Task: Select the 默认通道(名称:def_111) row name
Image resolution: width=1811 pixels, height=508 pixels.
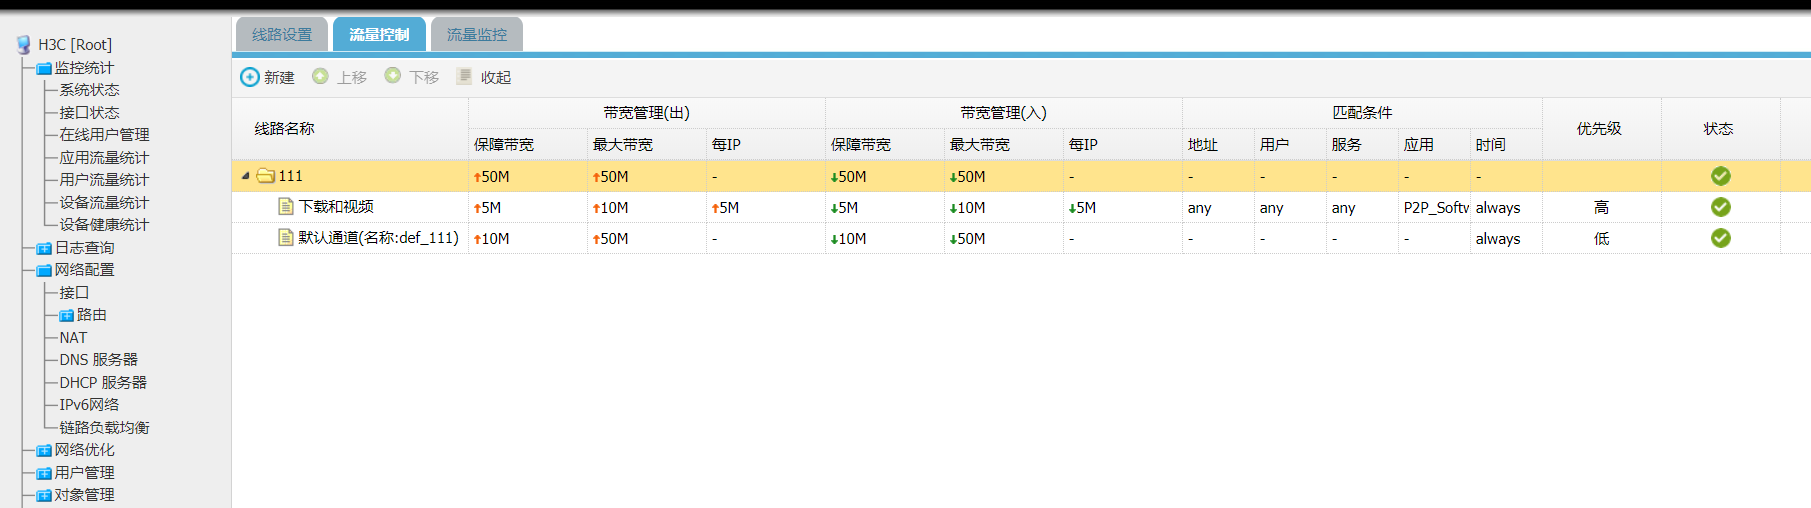Action: 378,238
